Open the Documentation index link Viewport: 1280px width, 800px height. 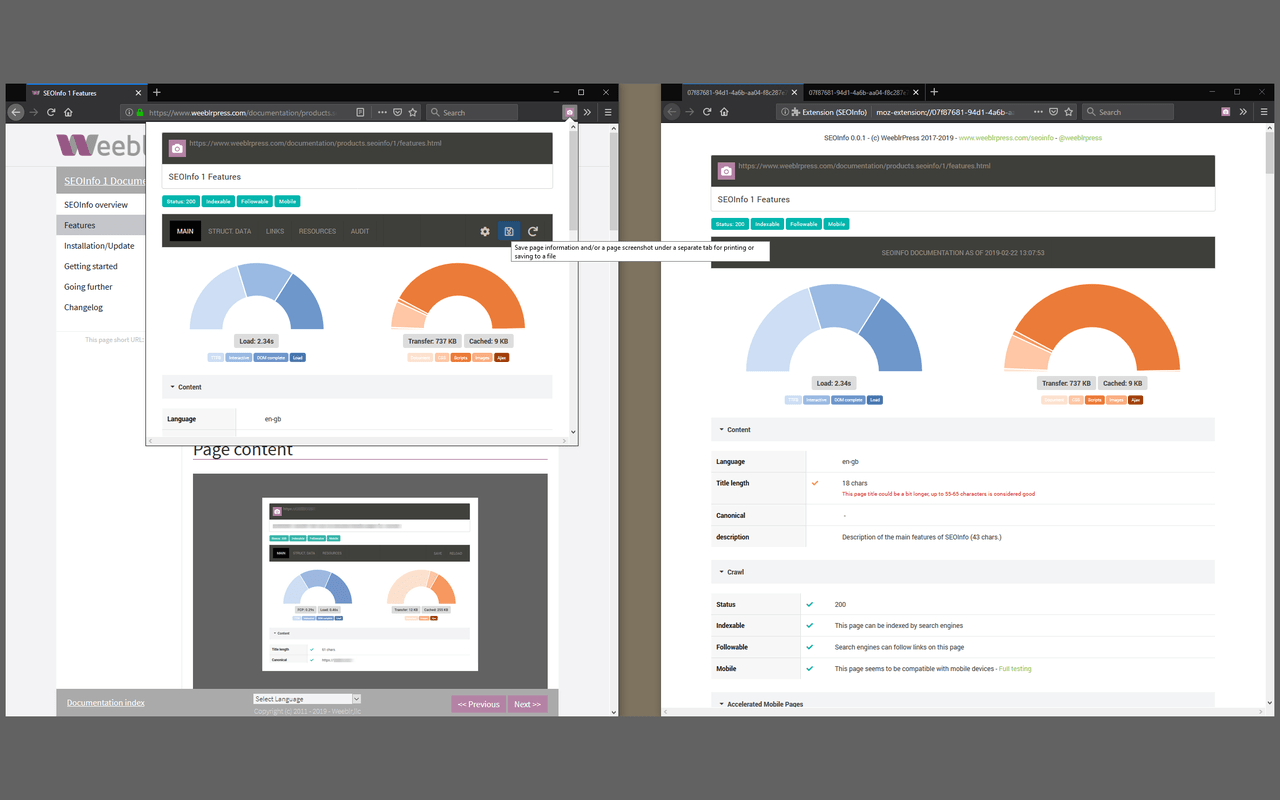click(x=105, y=703)
